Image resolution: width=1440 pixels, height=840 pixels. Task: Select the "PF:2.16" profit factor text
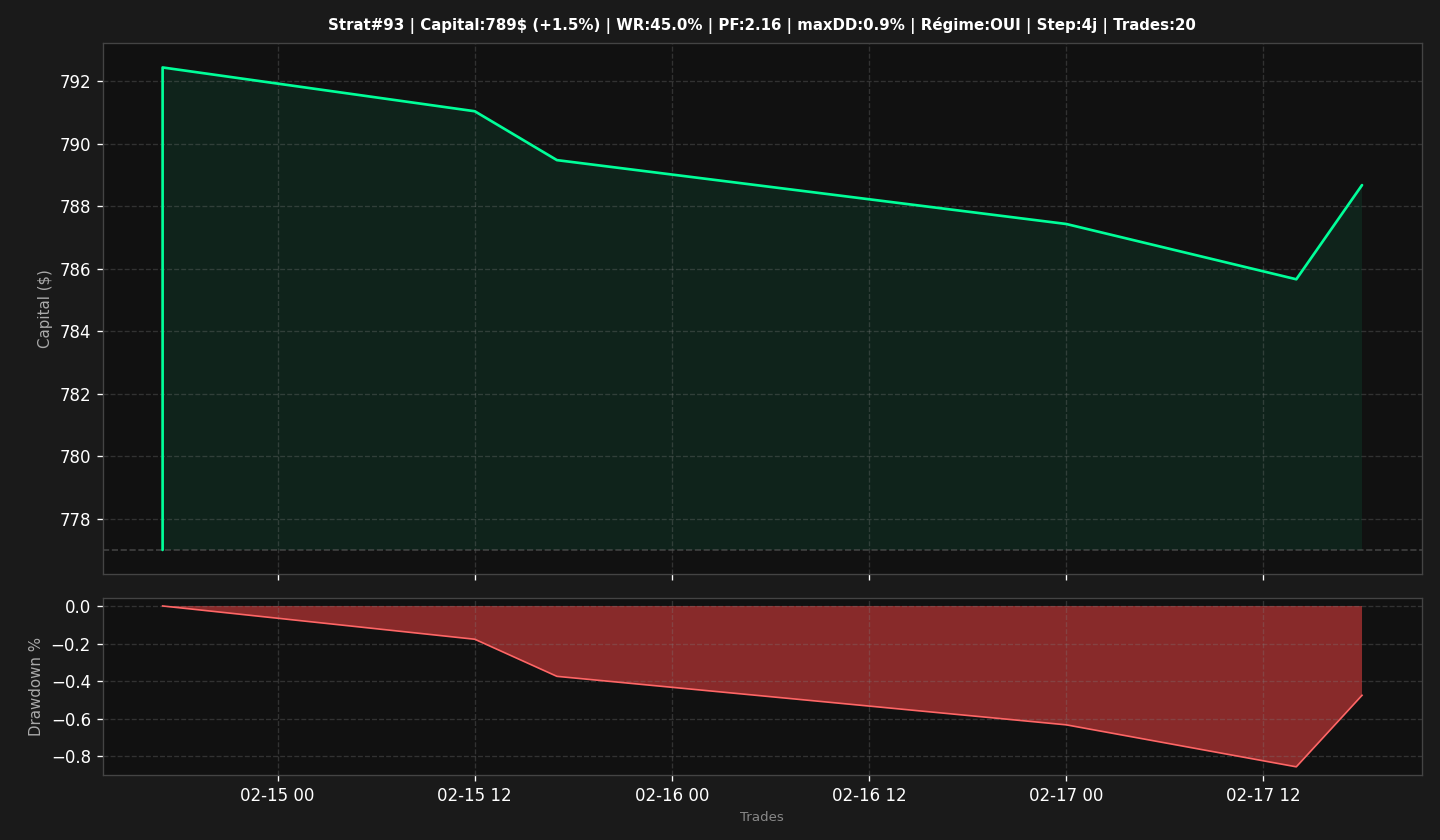(750, 25)
